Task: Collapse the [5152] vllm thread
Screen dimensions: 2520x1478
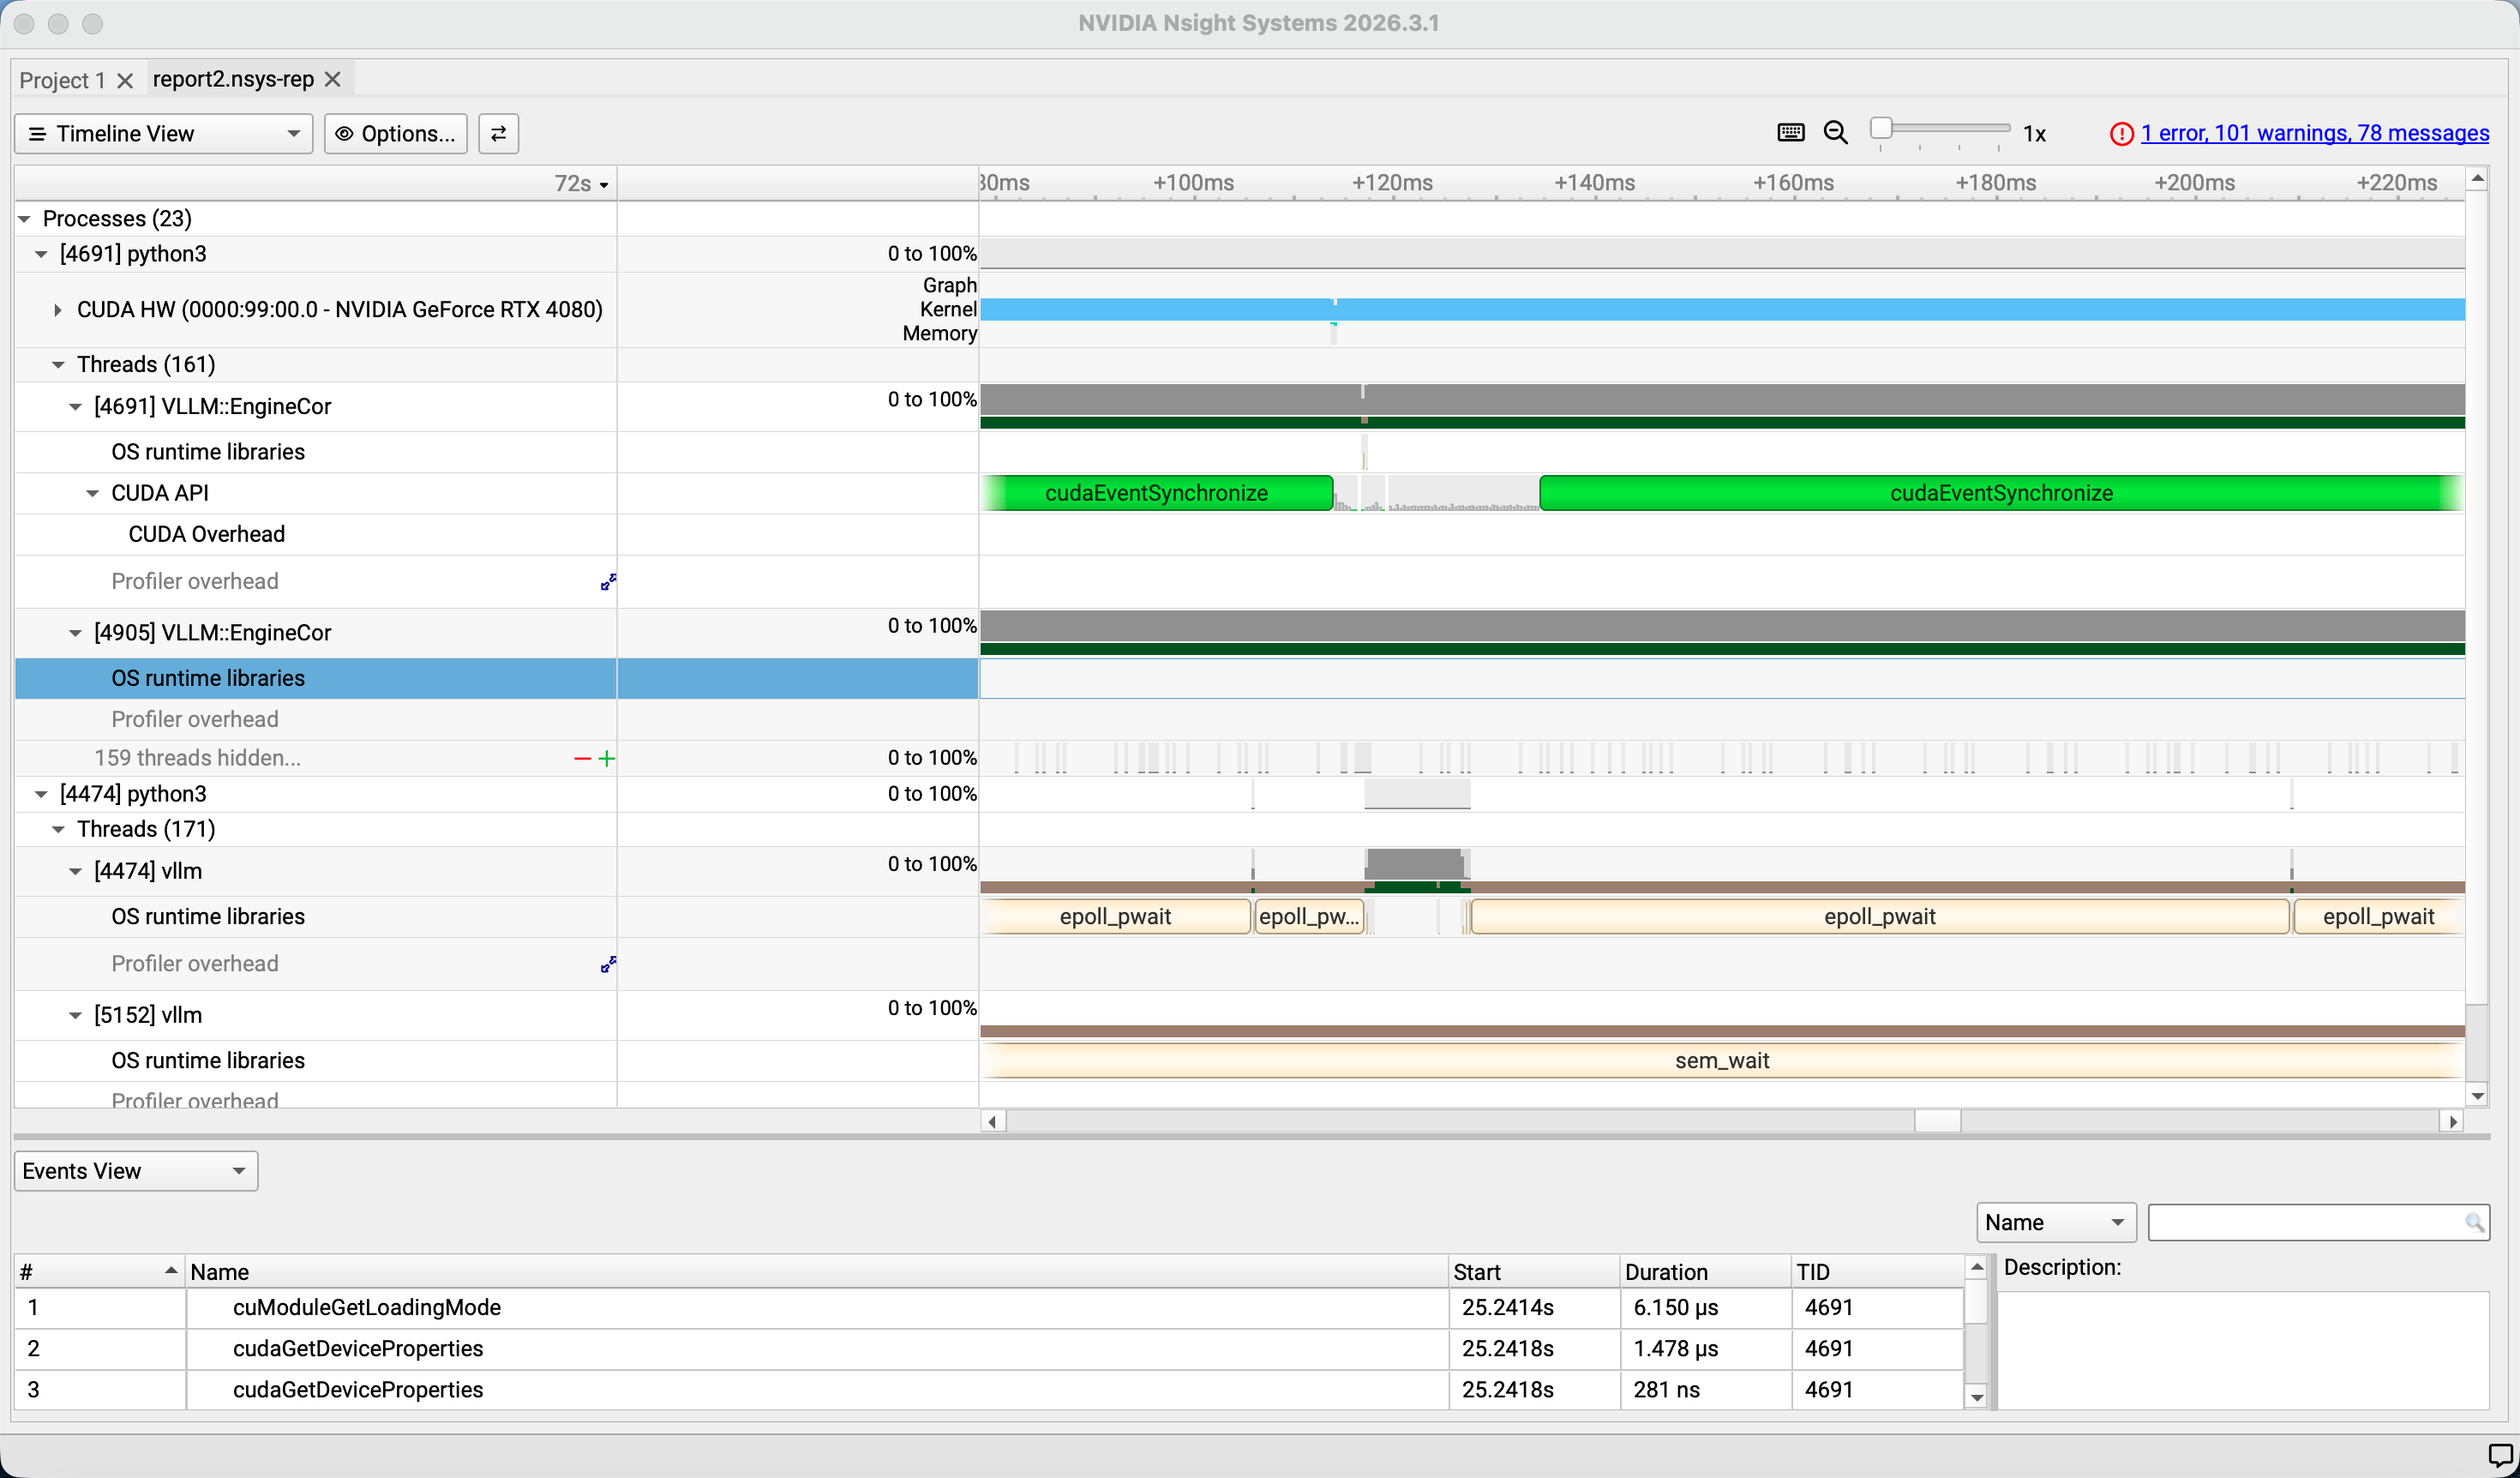Action: point(75,1015)
